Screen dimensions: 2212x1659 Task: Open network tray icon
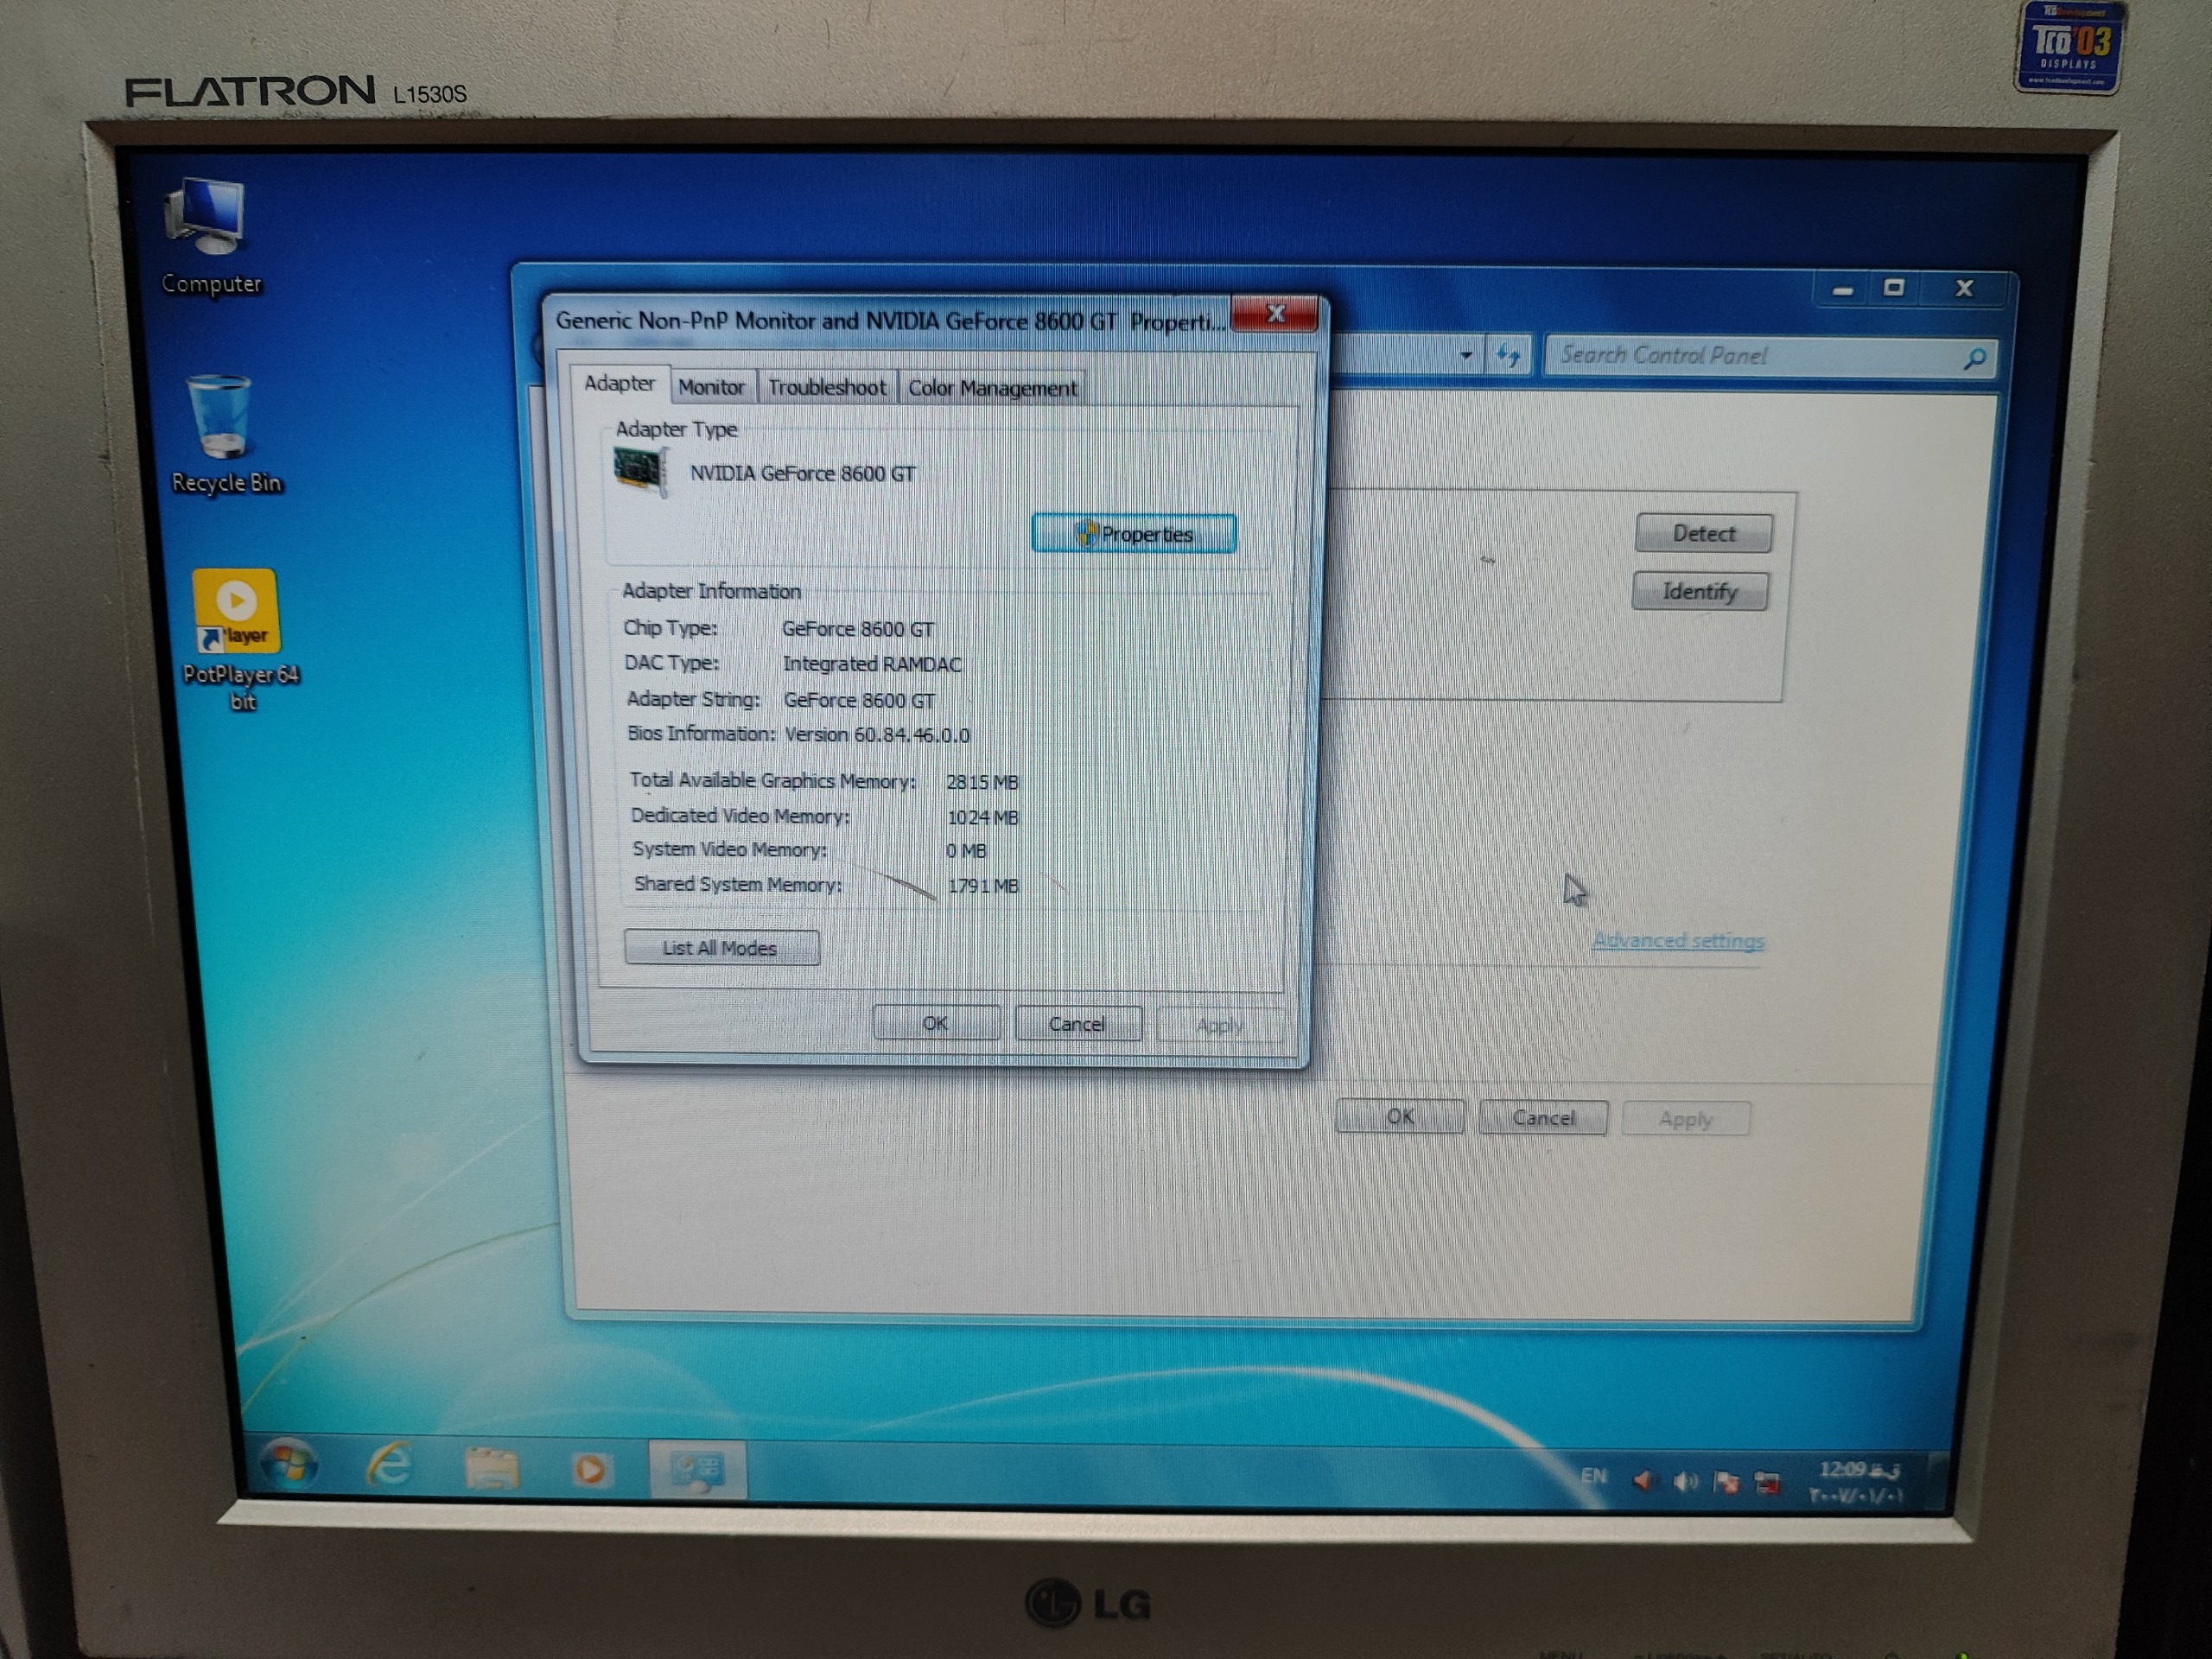click(x=1767, y=1482)
